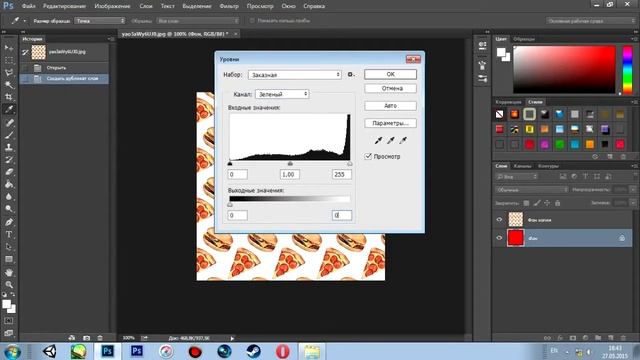Viewport: 640px width, 360px height.
Task: Toggle Quick Mask mode icon
Action: click(9, 321)
